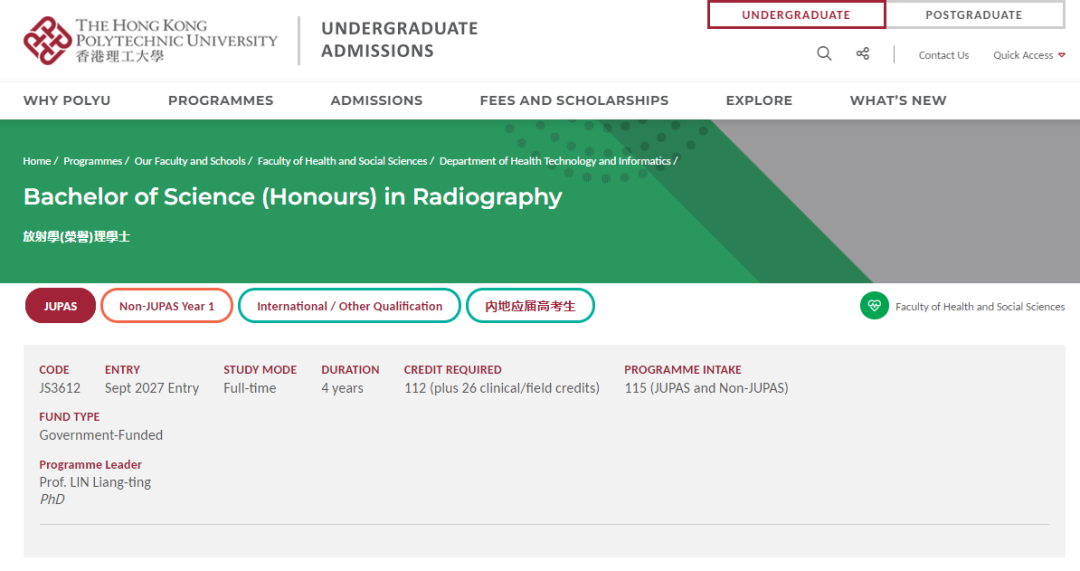The height and width of the screenshot is (571, 1080).
Task: Click Faculty of Health and Social Sciences breadcrumb
Action: (x=342, y=161)
